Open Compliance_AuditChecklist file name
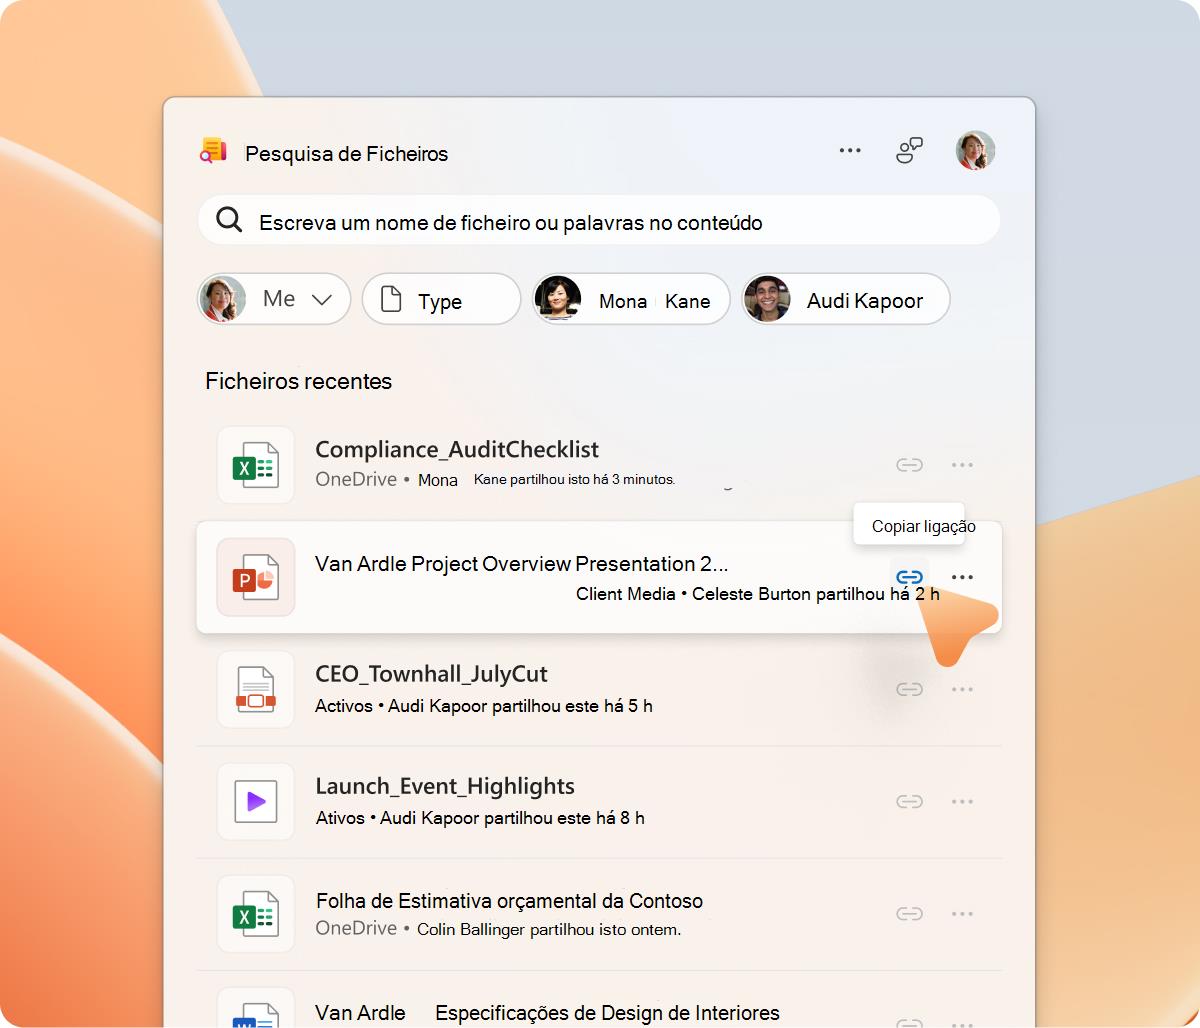This screenshot has height=1028, width=1200. click(457, 450)
